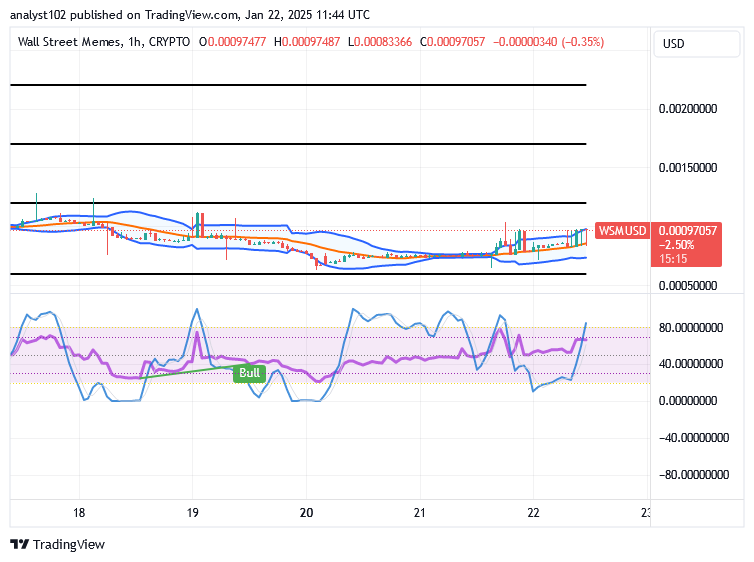Open the USD currency selector
This screenshot has height=562, width=754.
point(696,44)
